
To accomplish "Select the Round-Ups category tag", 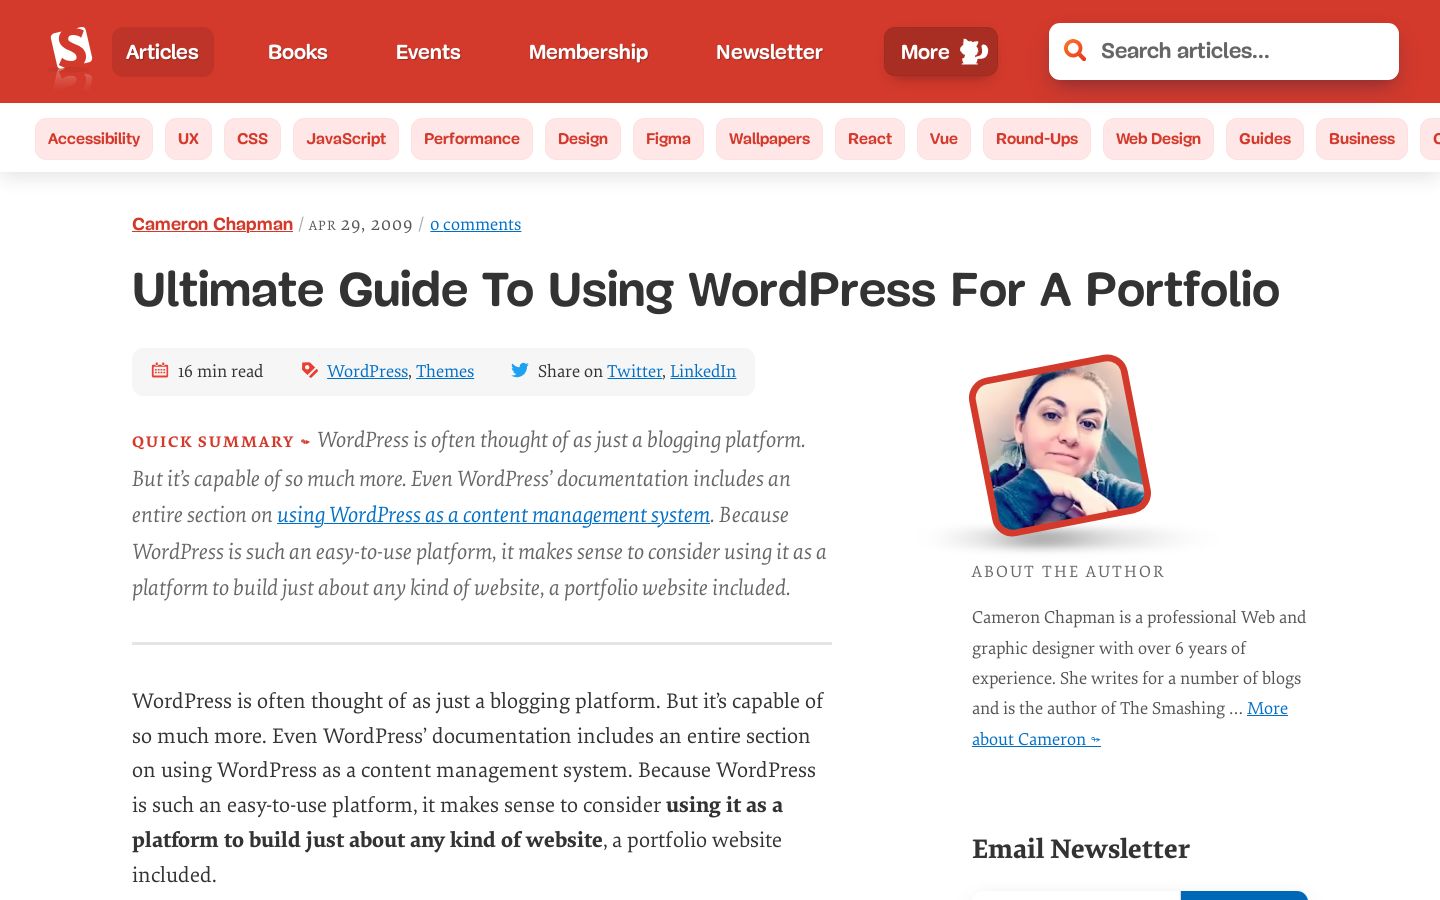I will coord(1037,139).
